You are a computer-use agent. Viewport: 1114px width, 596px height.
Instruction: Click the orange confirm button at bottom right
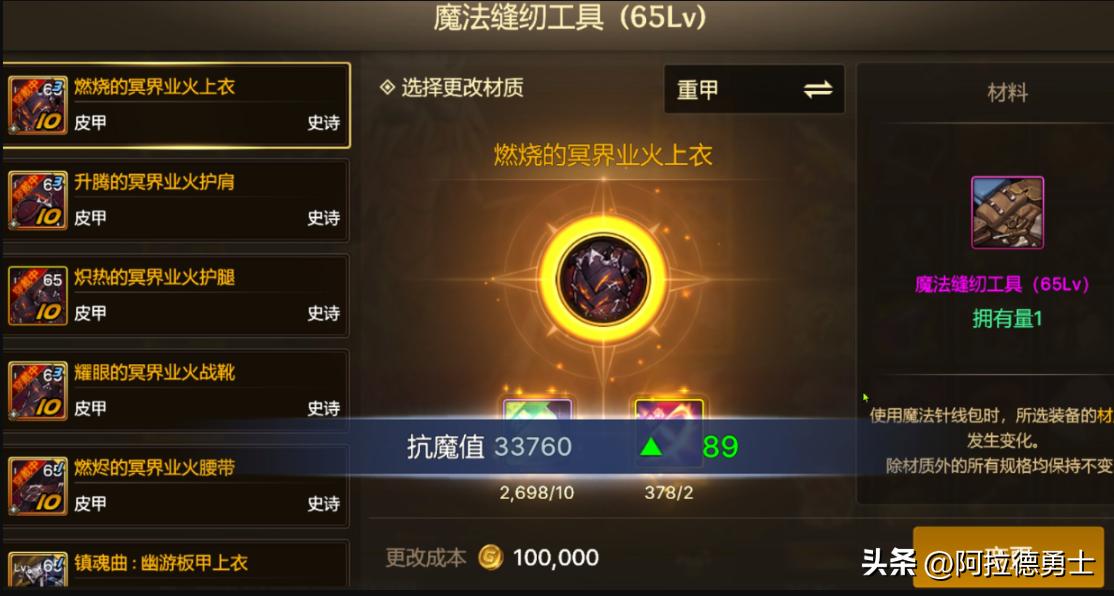(1008, 558)
